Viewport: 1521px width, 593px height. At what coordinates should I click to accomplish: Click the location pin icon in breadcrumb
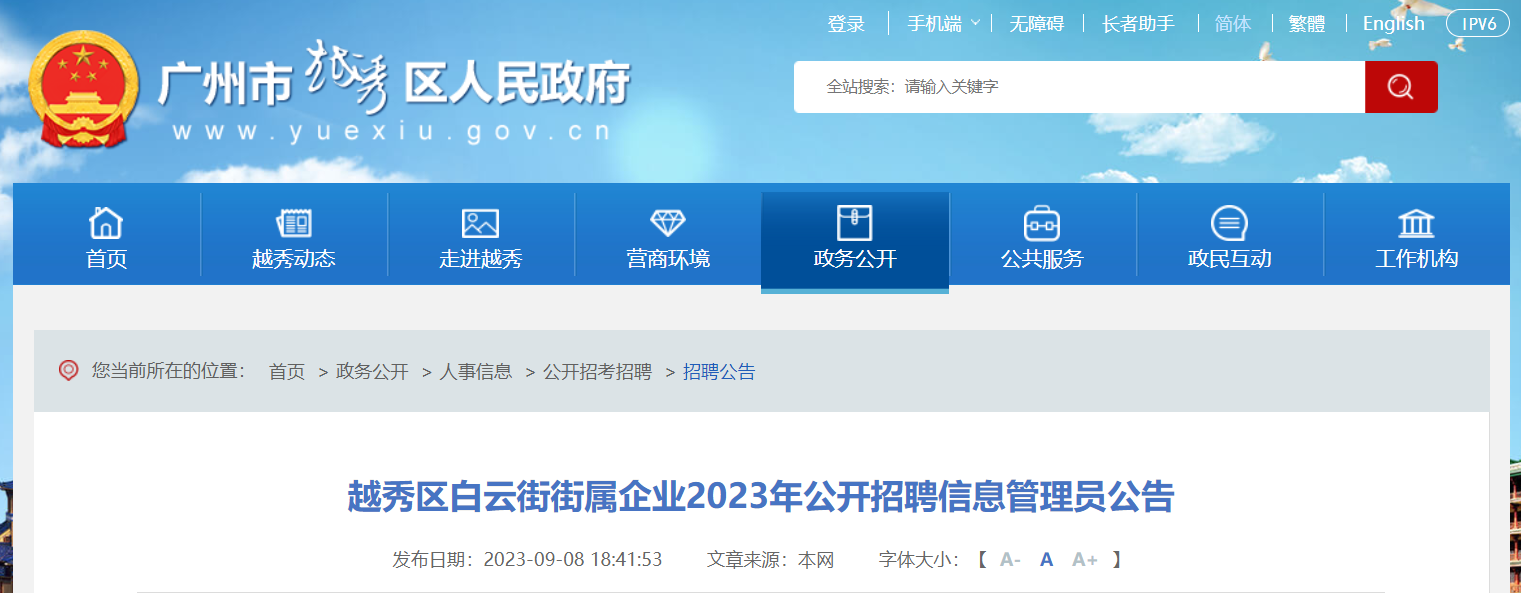pos(68,371)
